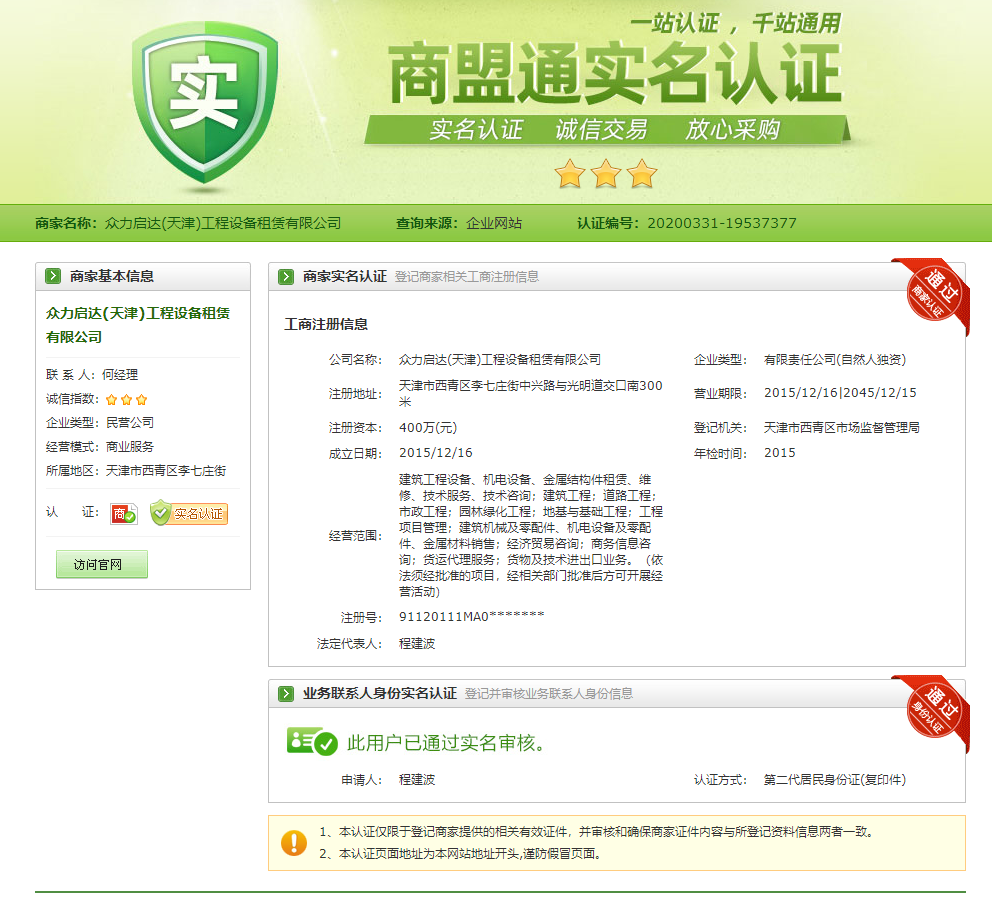Image resolution: width=992 pixels, height=905 pixels.
Task: Click the 登记并审核业务联系人身份信息 subtitle
Action: (x=549, y=694)
